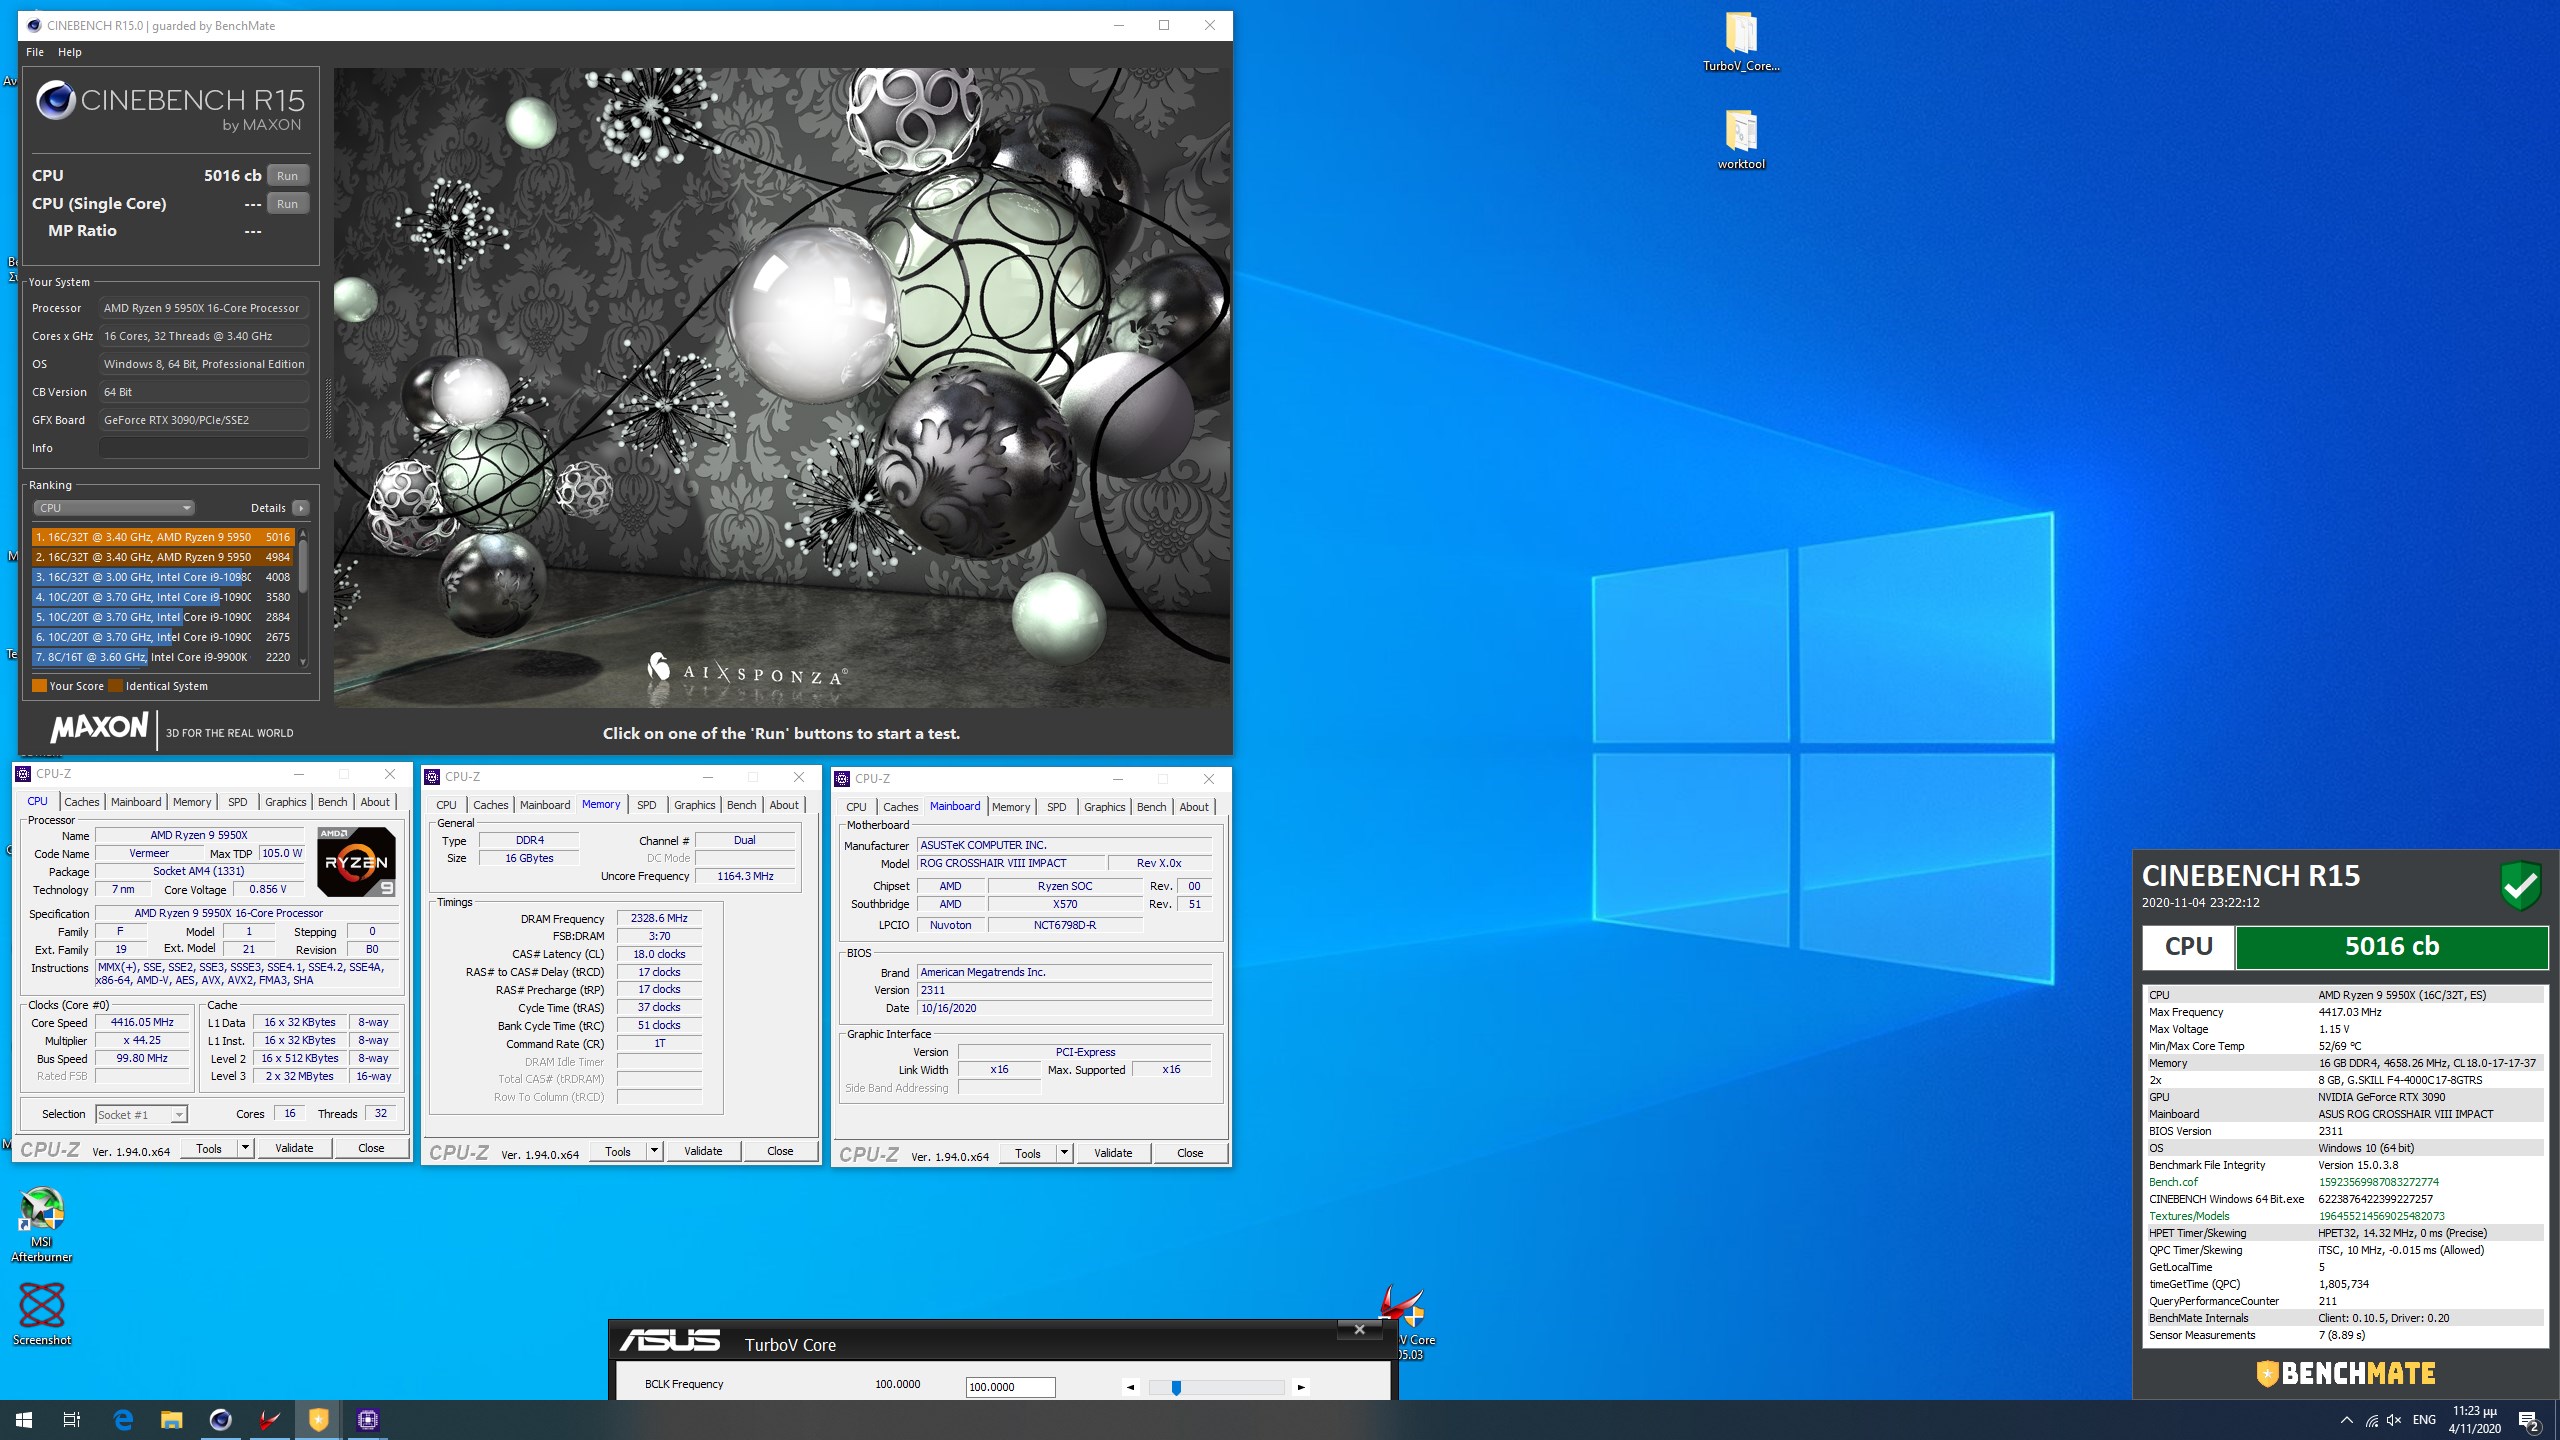Click Validate in first CPU-Z window
This screenshot has height=1440, width=2560.
click(x=294, y=1148)
